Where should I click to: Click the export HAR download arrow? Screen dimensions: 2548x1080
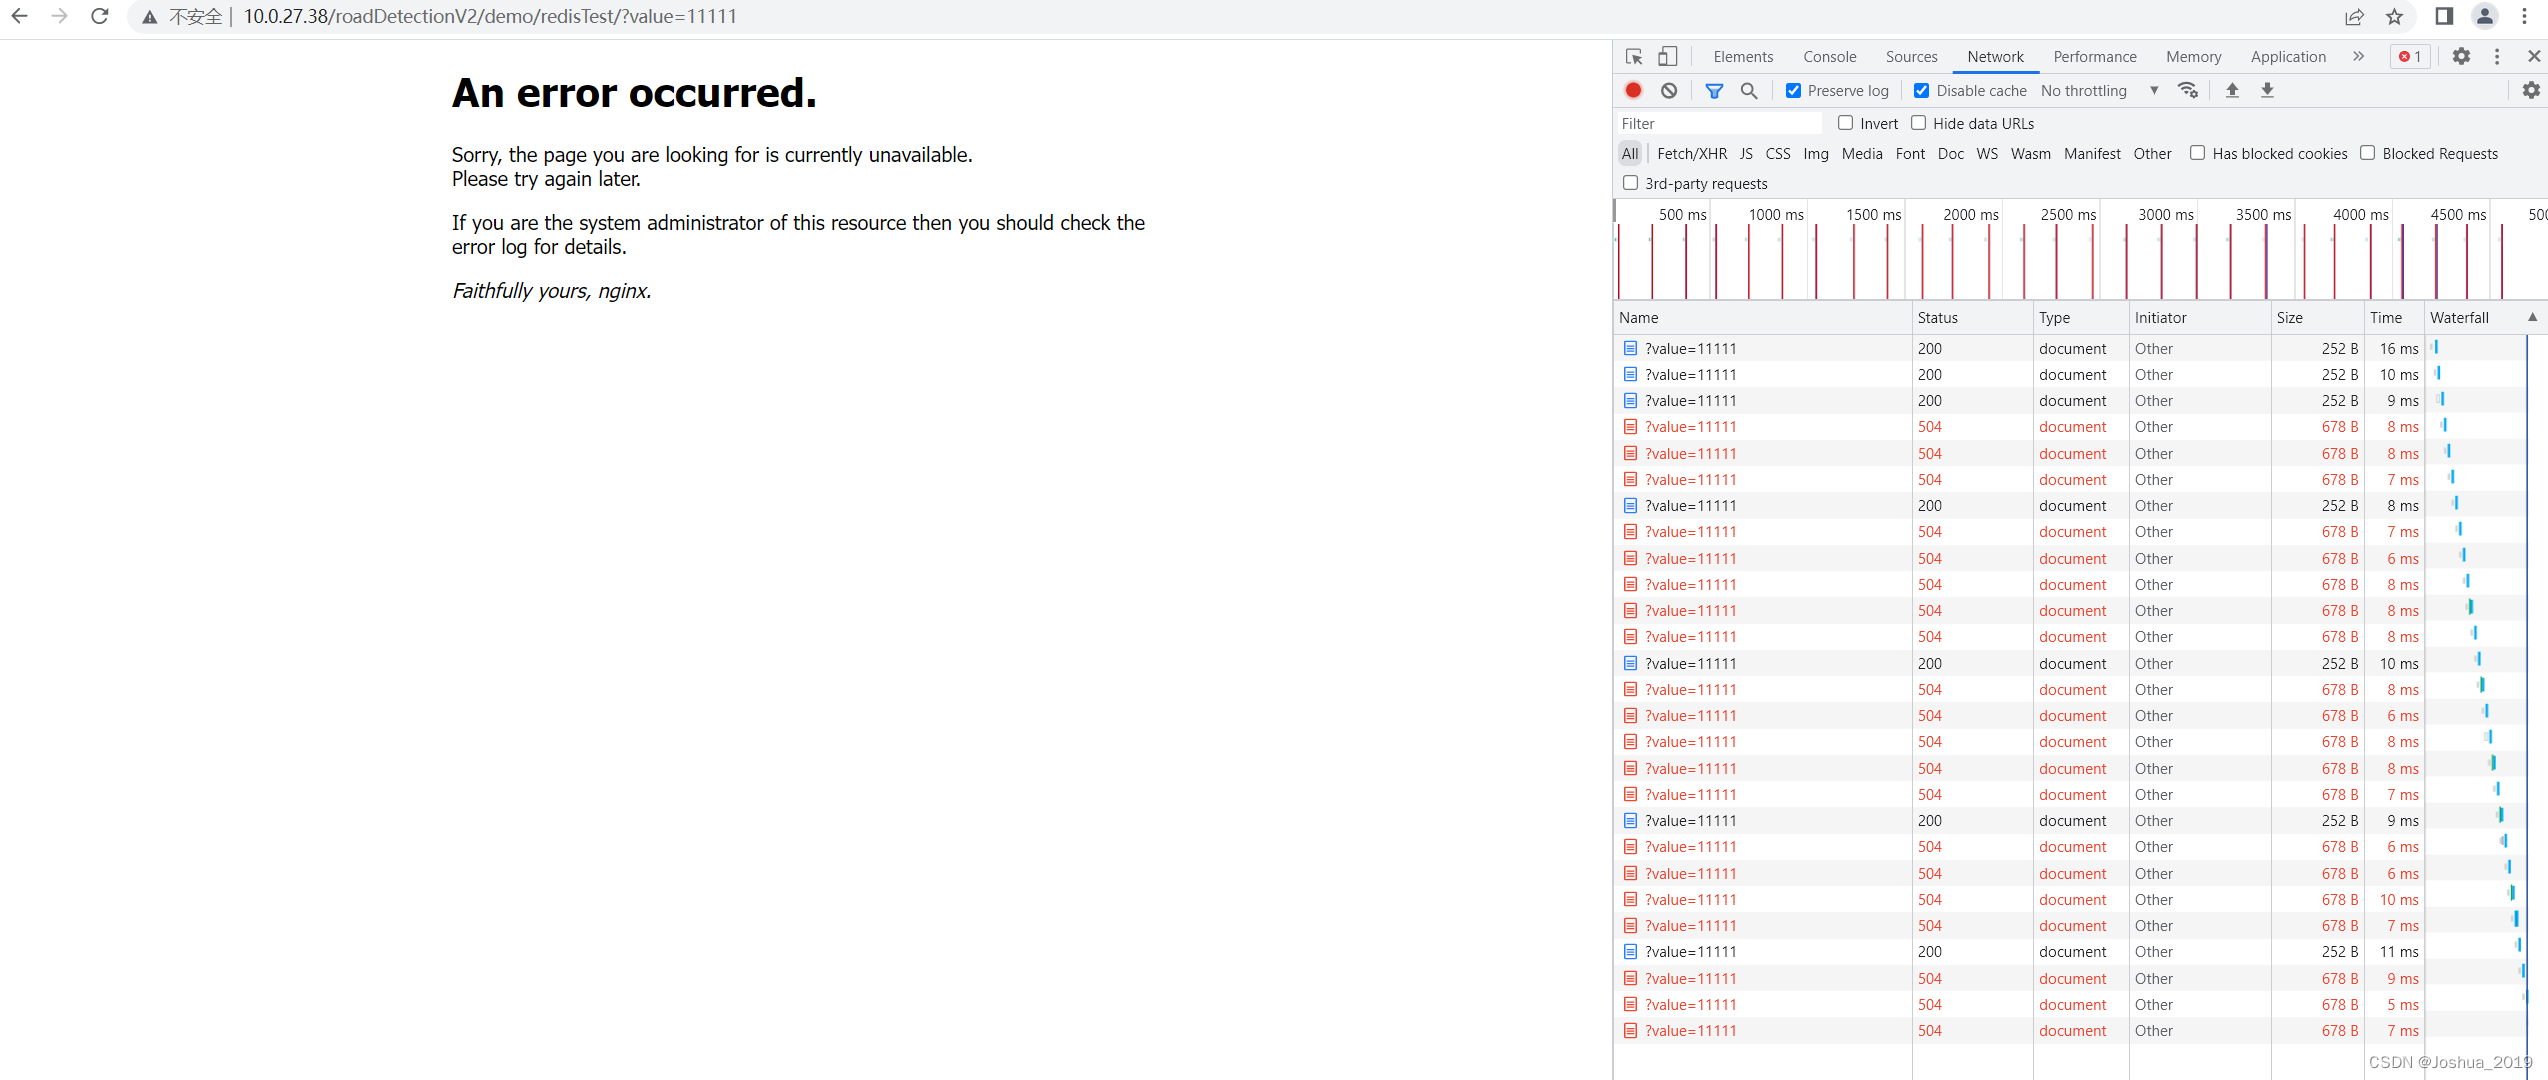click(x=2267, y=90)
